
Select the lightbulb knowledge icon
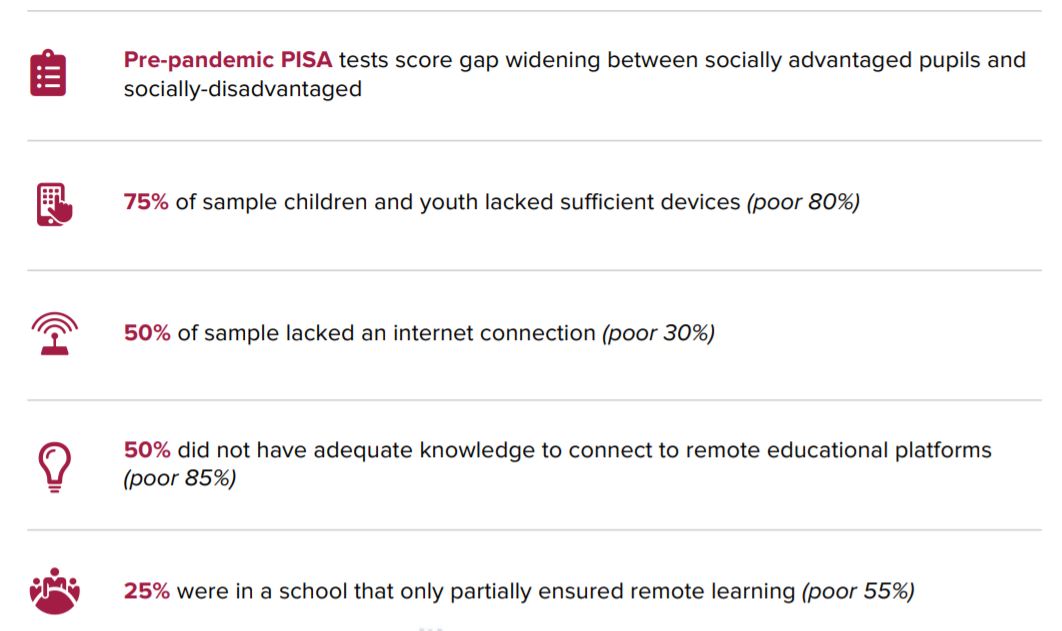pos(55,466)
